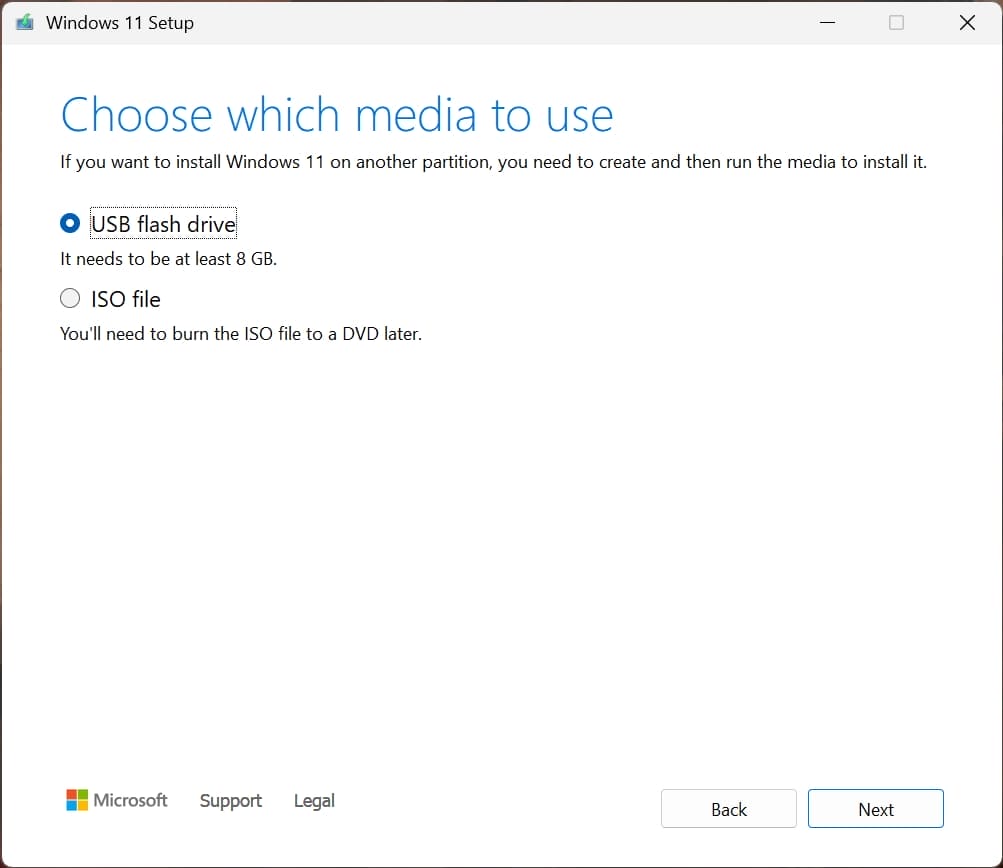The width and height of the screenshot is (1003, 868).
Task: Click the Next button
Action: click(x=875, y=808)
